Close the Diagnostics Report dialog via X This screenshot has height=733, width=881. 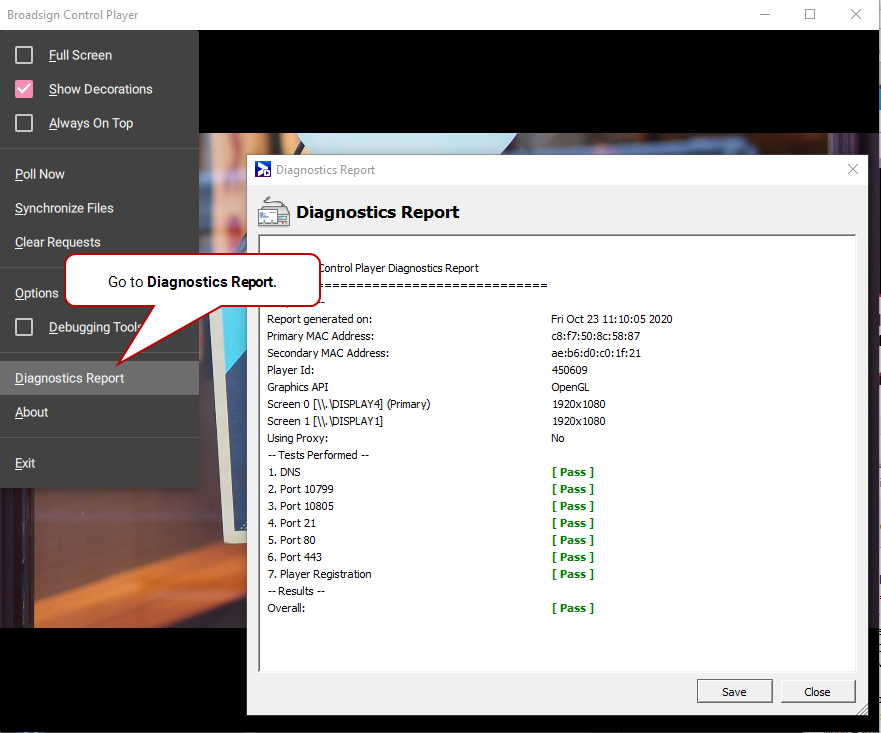click(852, 169)
